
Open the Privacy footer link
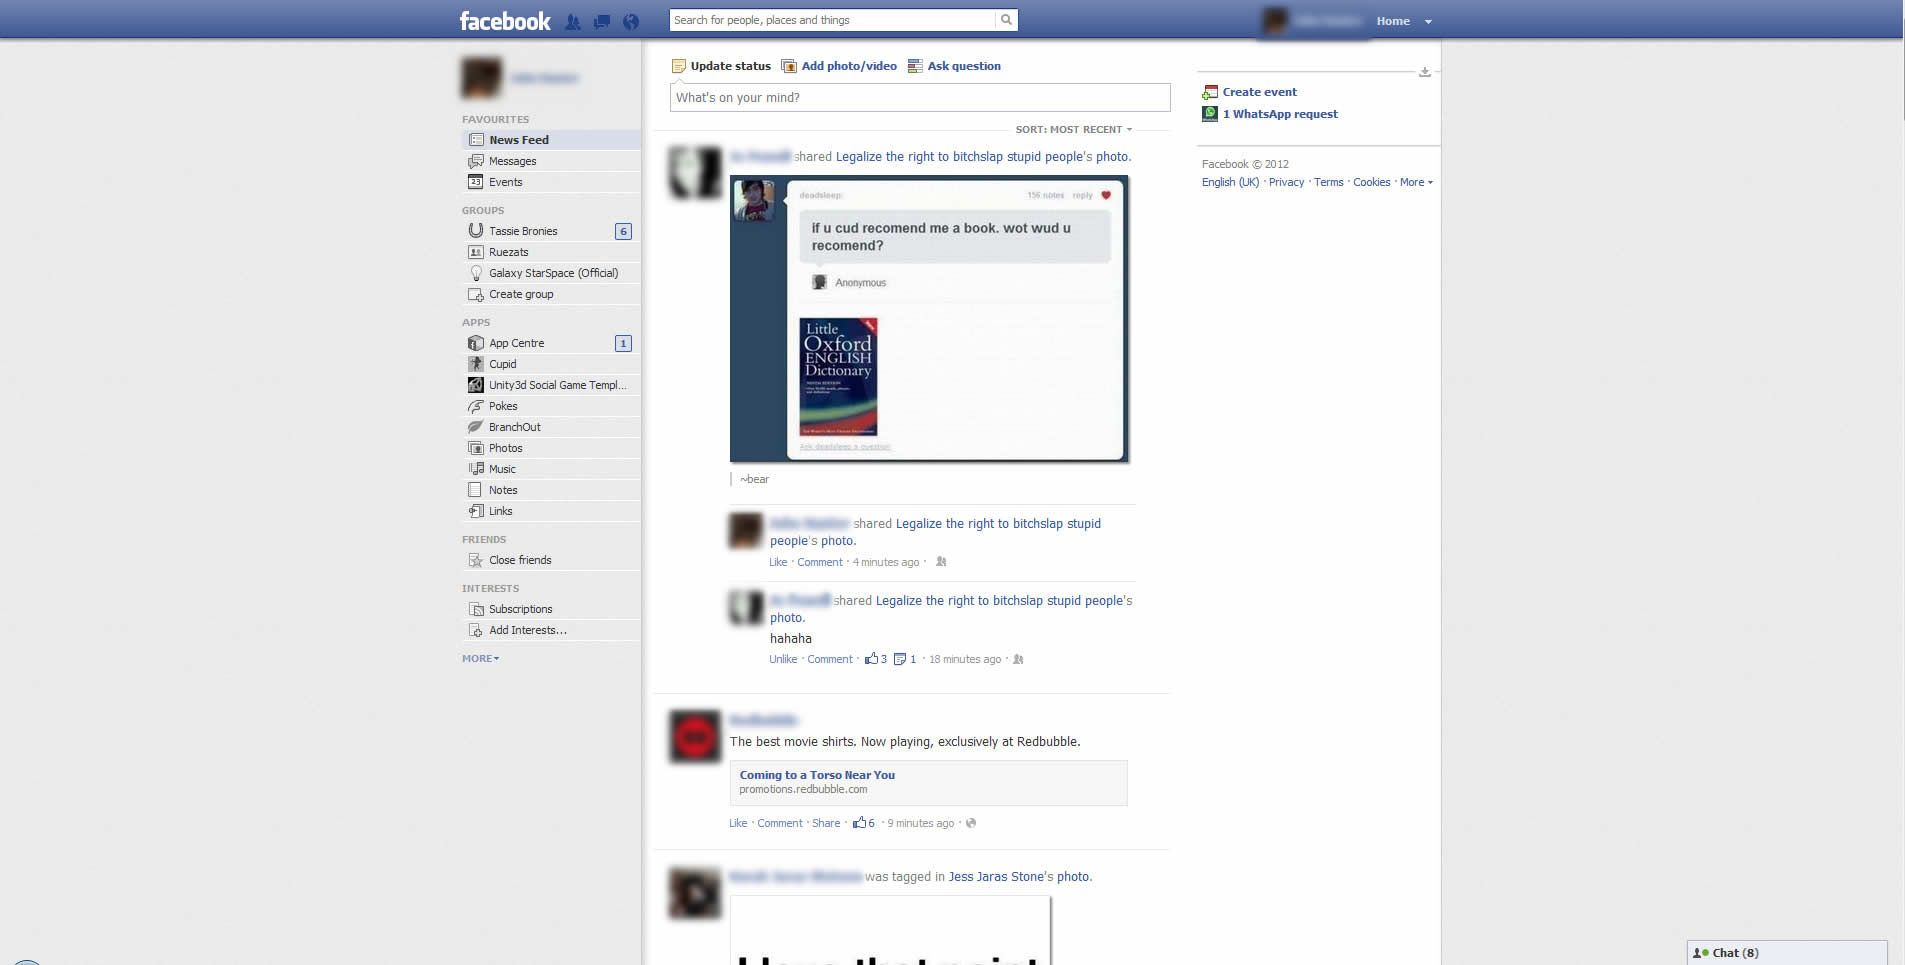click(1286, 182)
